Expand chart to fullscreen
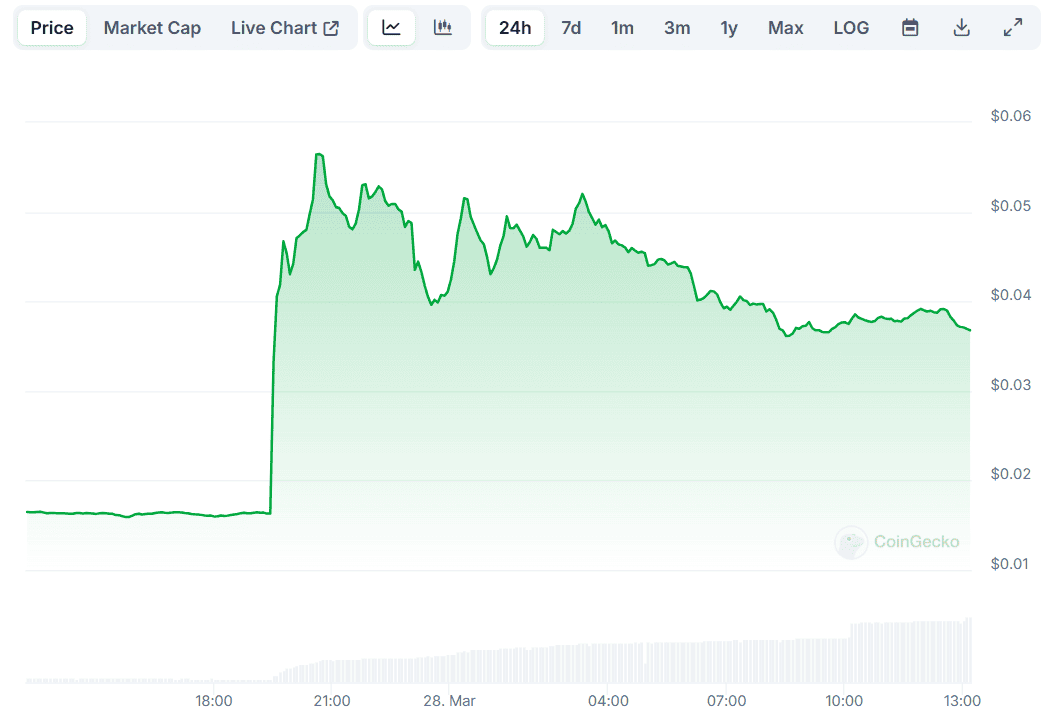 coord(1013,28)
